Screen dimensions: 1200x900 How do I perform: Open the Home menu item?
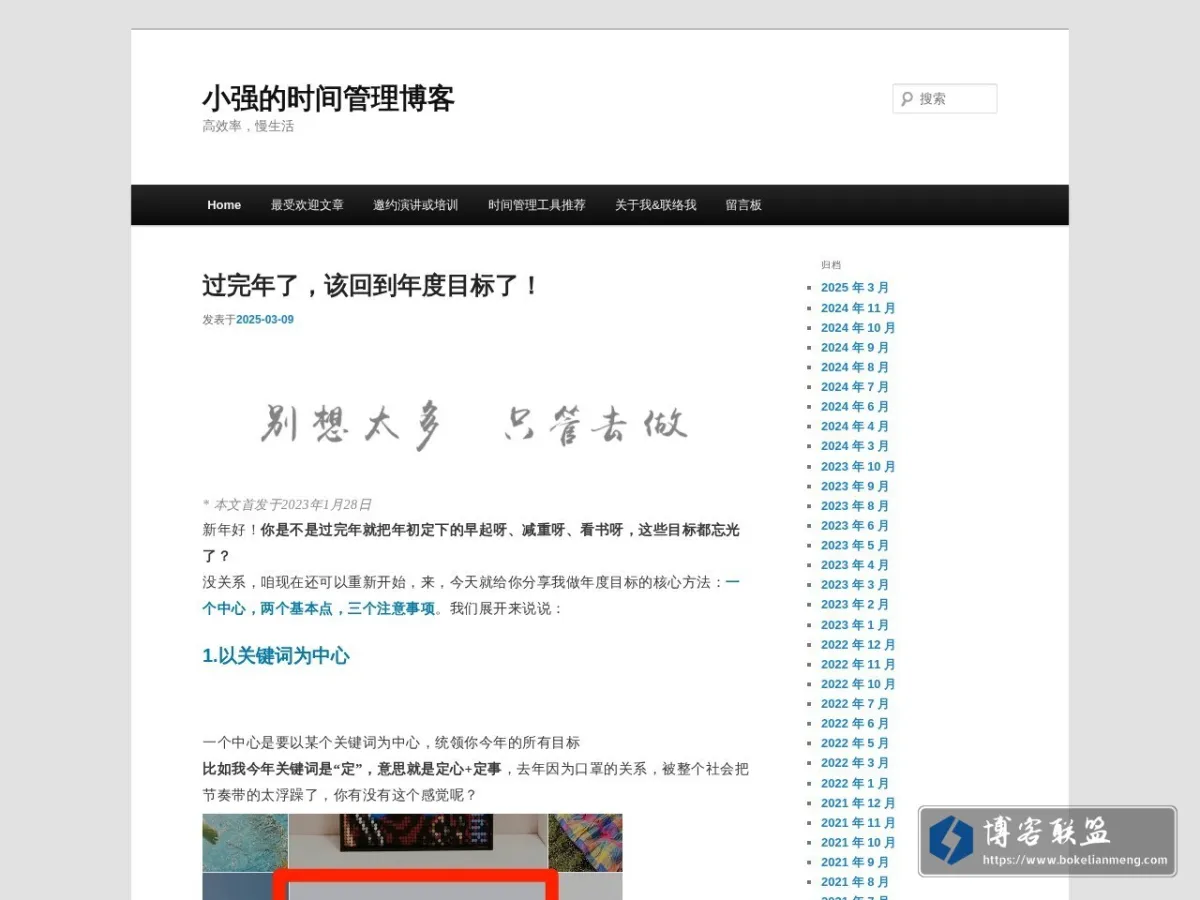[x=224, y=205]
